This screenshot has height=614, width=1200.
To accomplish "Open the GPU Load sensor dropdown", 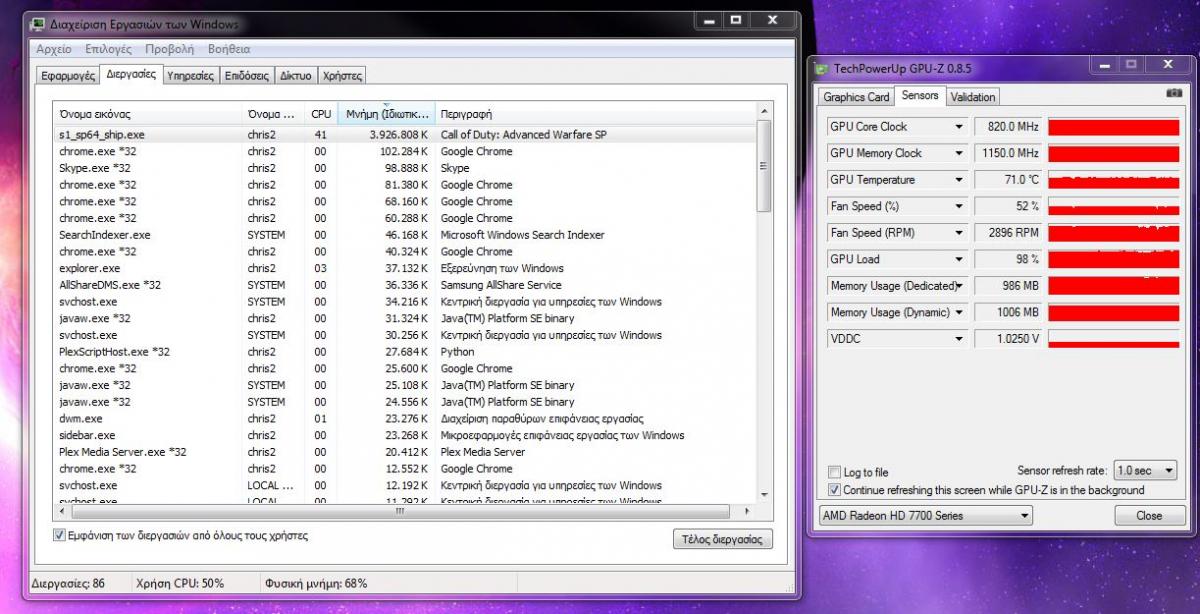I will 959,259.
